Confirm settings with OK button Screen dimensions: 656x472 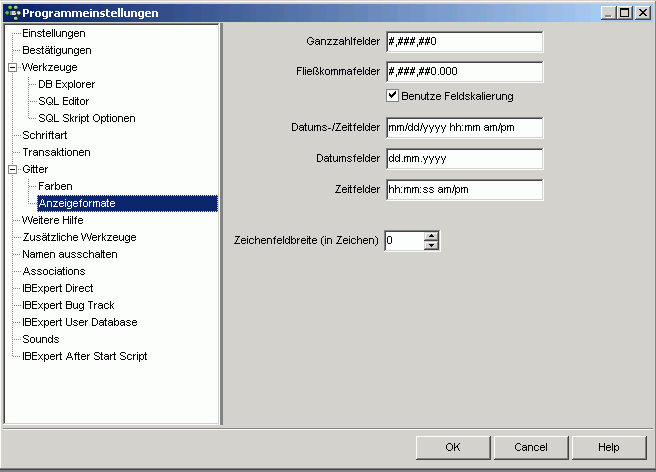pyautogui.click(x=453, y=447)
